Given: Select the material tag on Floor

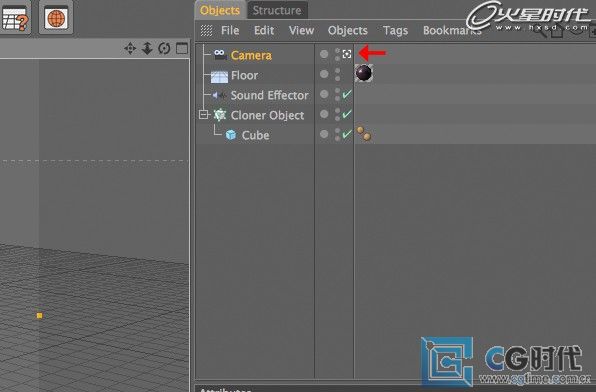Looking at the screenshot, I should pos(364,73).
